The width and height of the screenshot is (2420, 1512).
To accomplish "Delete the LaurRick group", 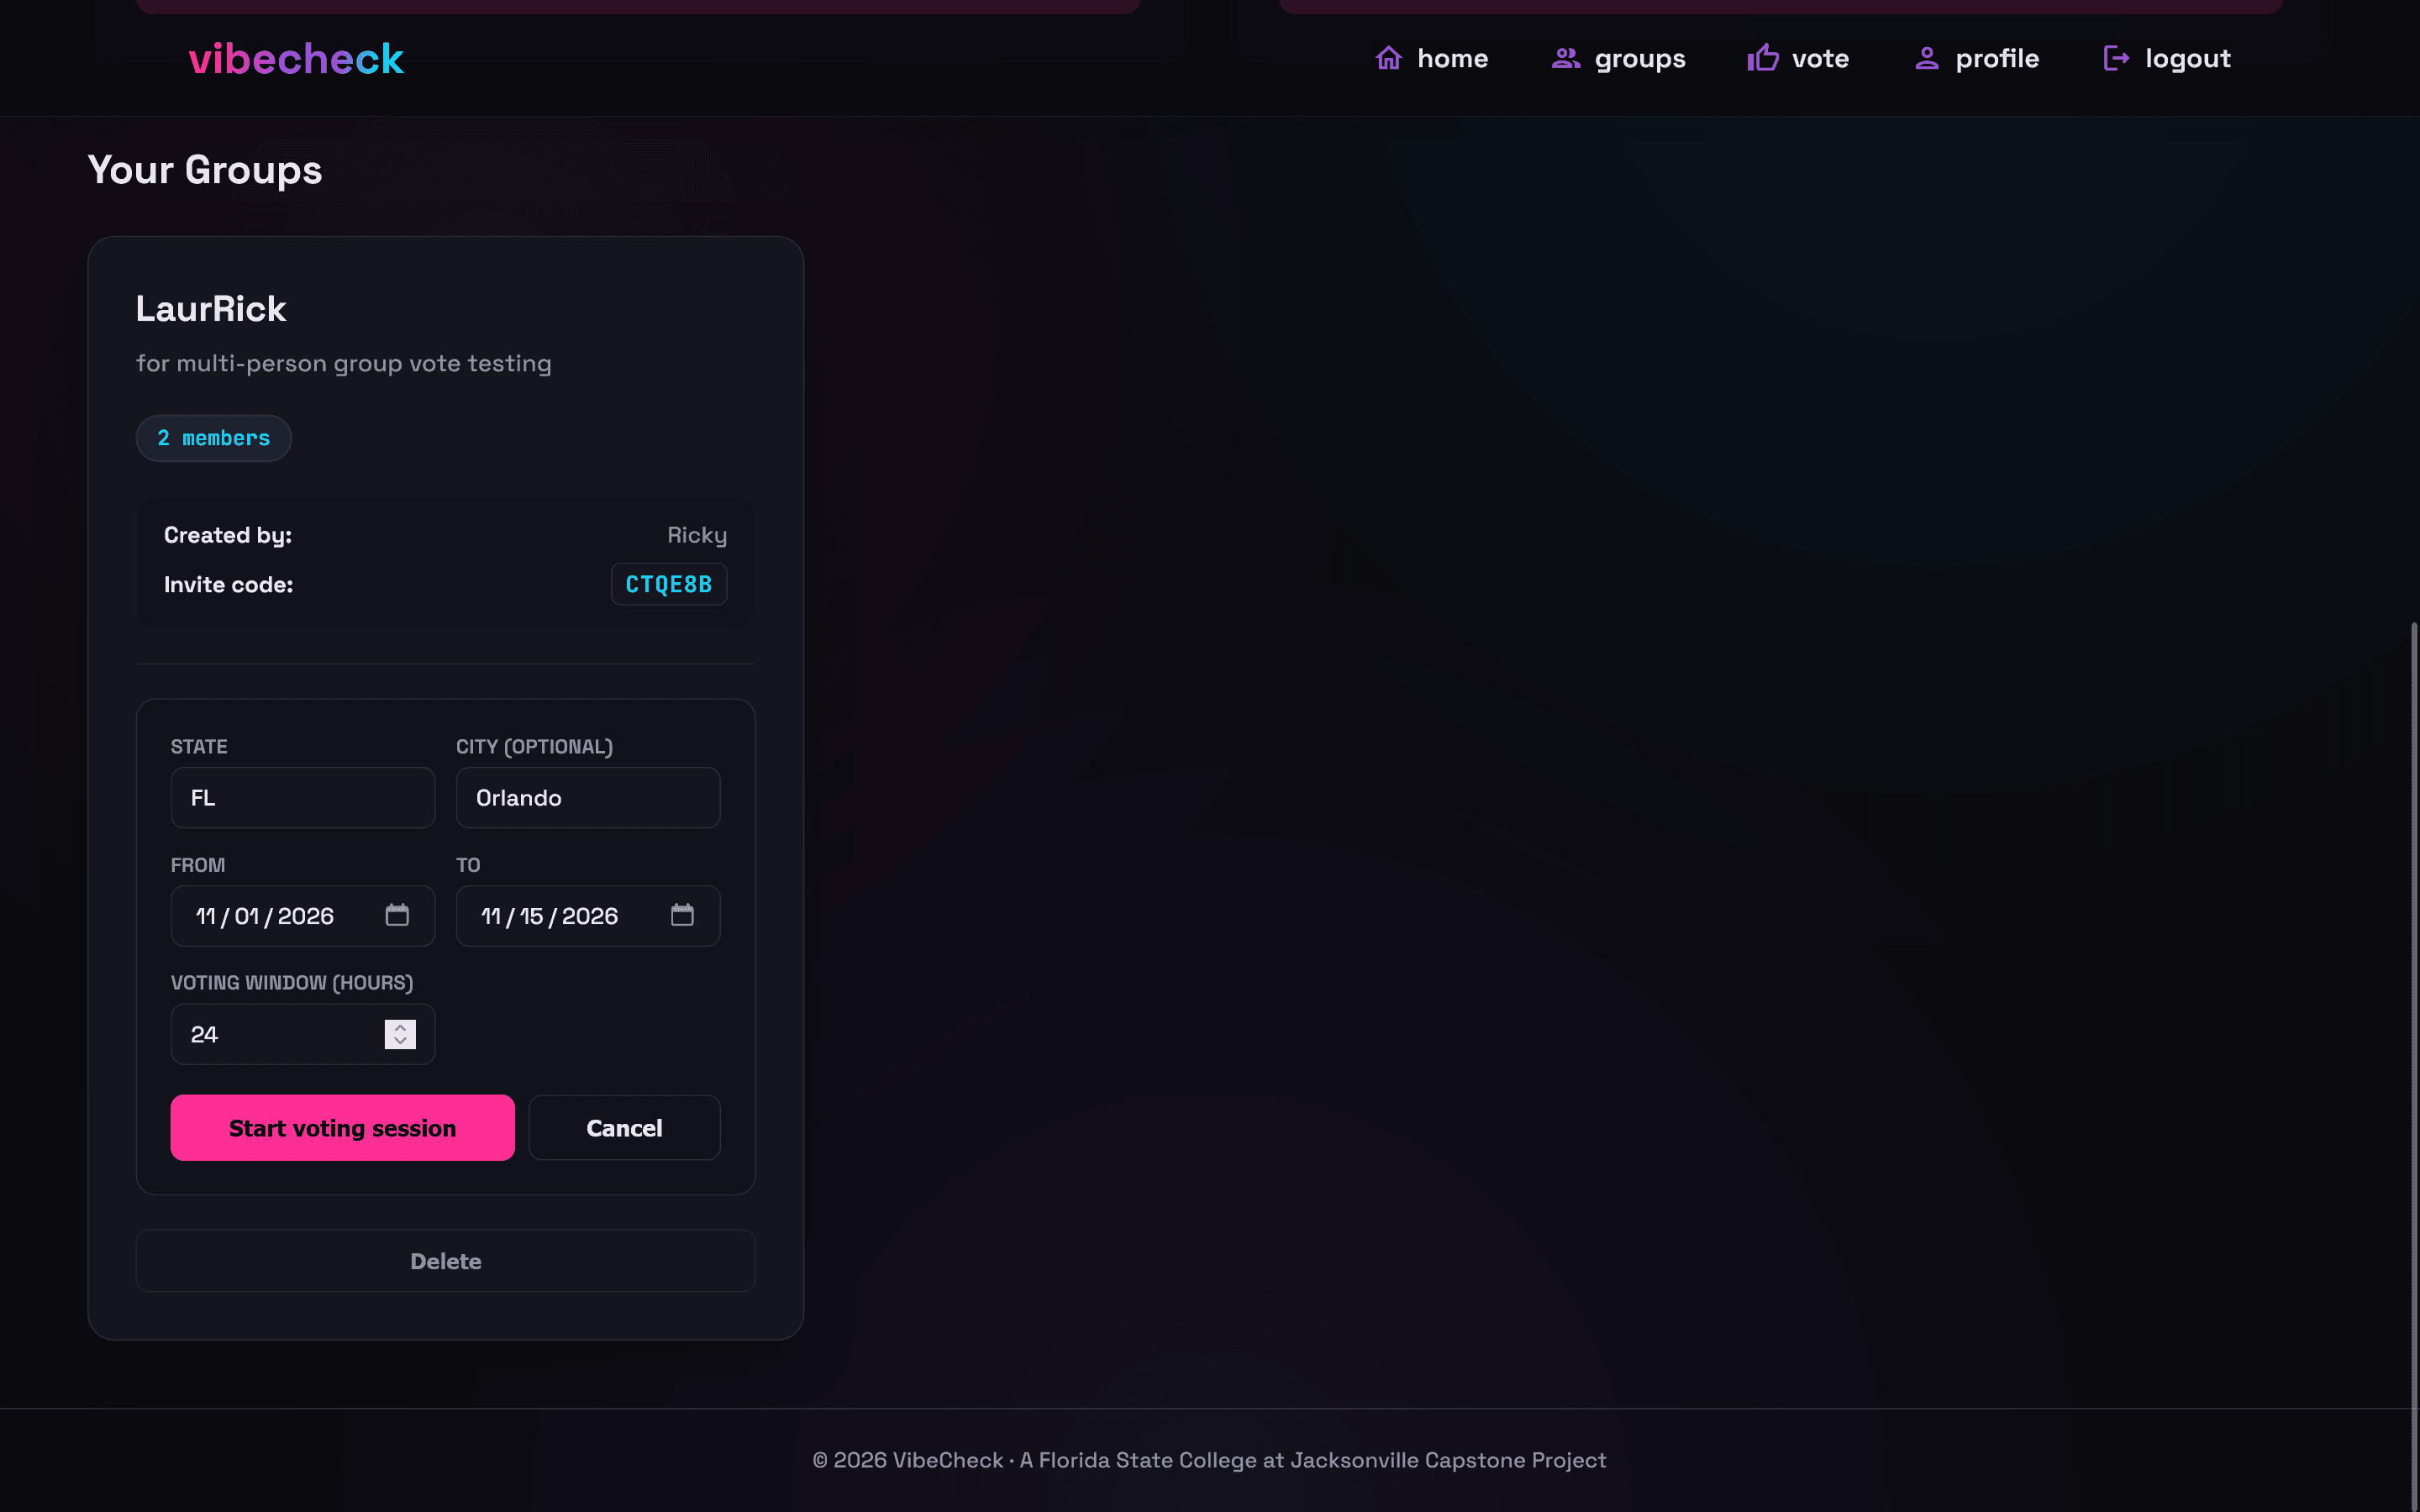I will click(446, 1261).
